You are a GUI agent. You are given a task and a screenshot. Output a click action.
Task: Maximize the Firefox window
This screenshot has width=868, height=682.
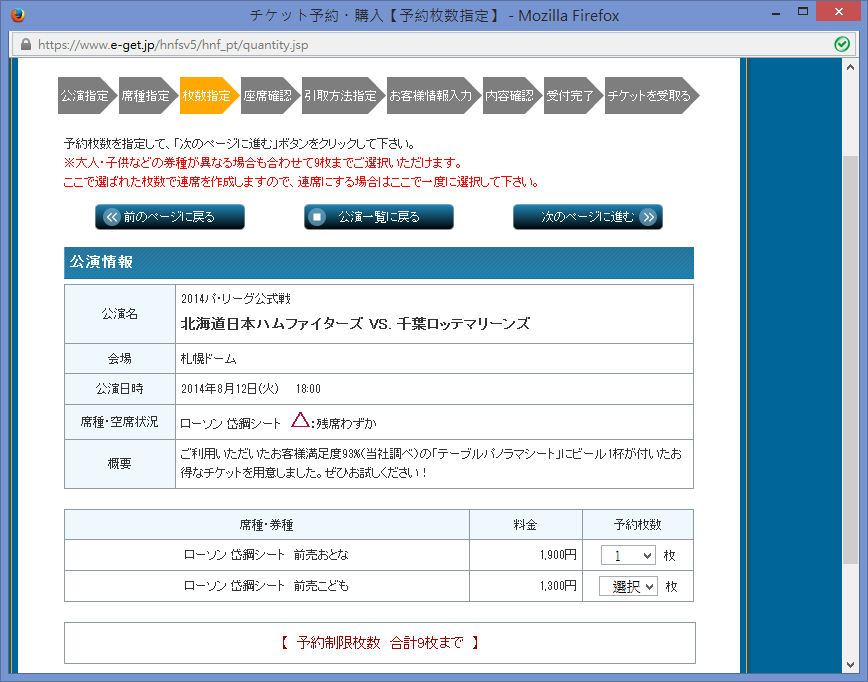pyautogui.click(x=803, y=12)
